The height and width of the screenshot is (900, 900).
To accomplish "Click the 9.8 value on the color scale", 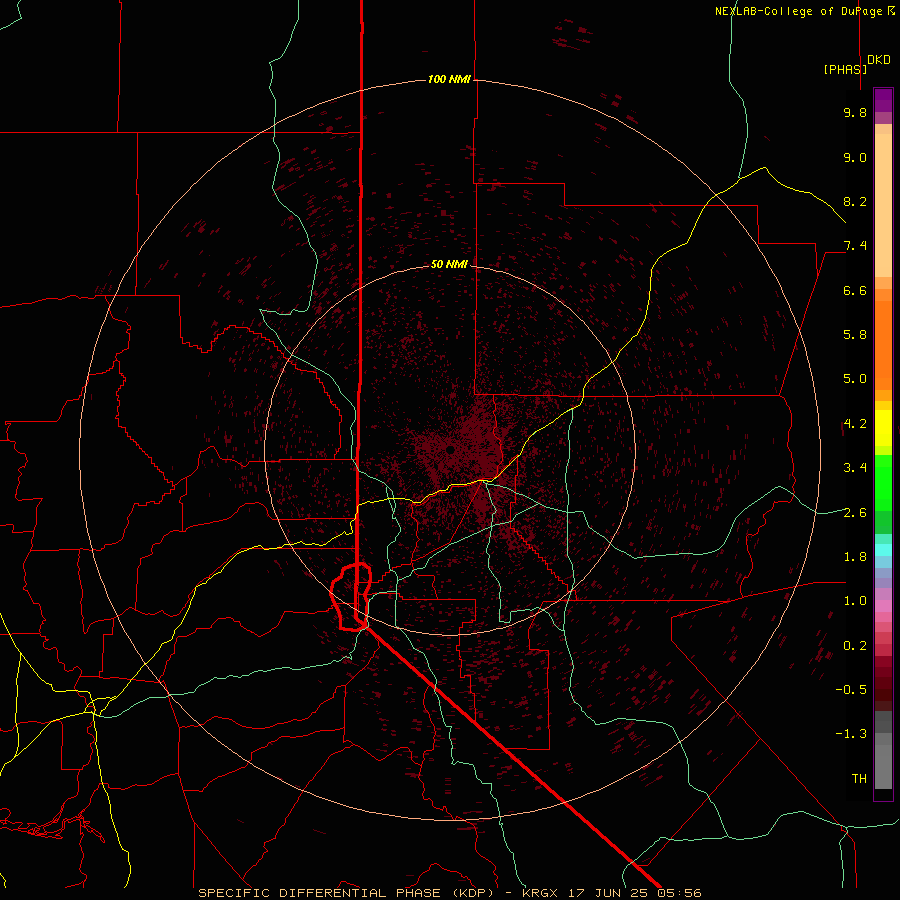I will 855,112.
